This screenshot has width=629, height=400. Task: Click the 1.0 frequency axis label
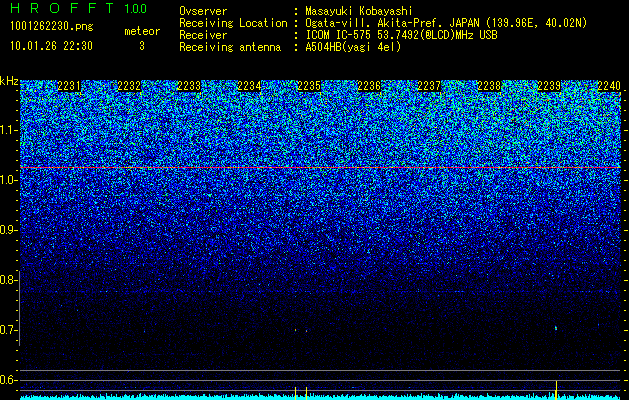[9, 180]
